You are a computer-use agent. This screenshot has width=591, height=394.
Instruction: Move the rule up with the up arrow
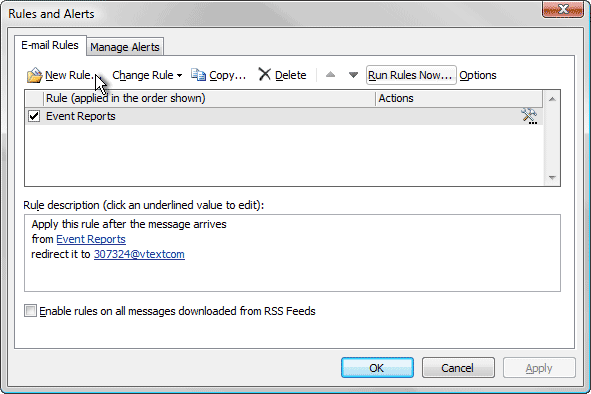tap(331, 75)
